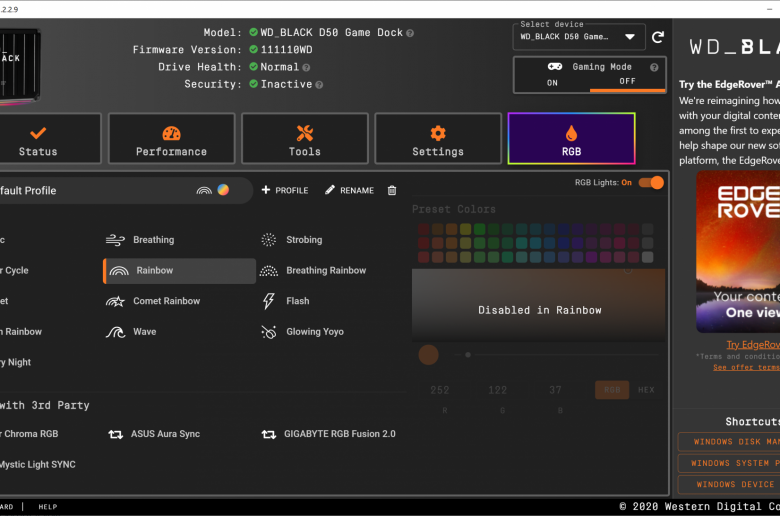Pick the grey preset swatch in bottom row

(x=647, y=257)
